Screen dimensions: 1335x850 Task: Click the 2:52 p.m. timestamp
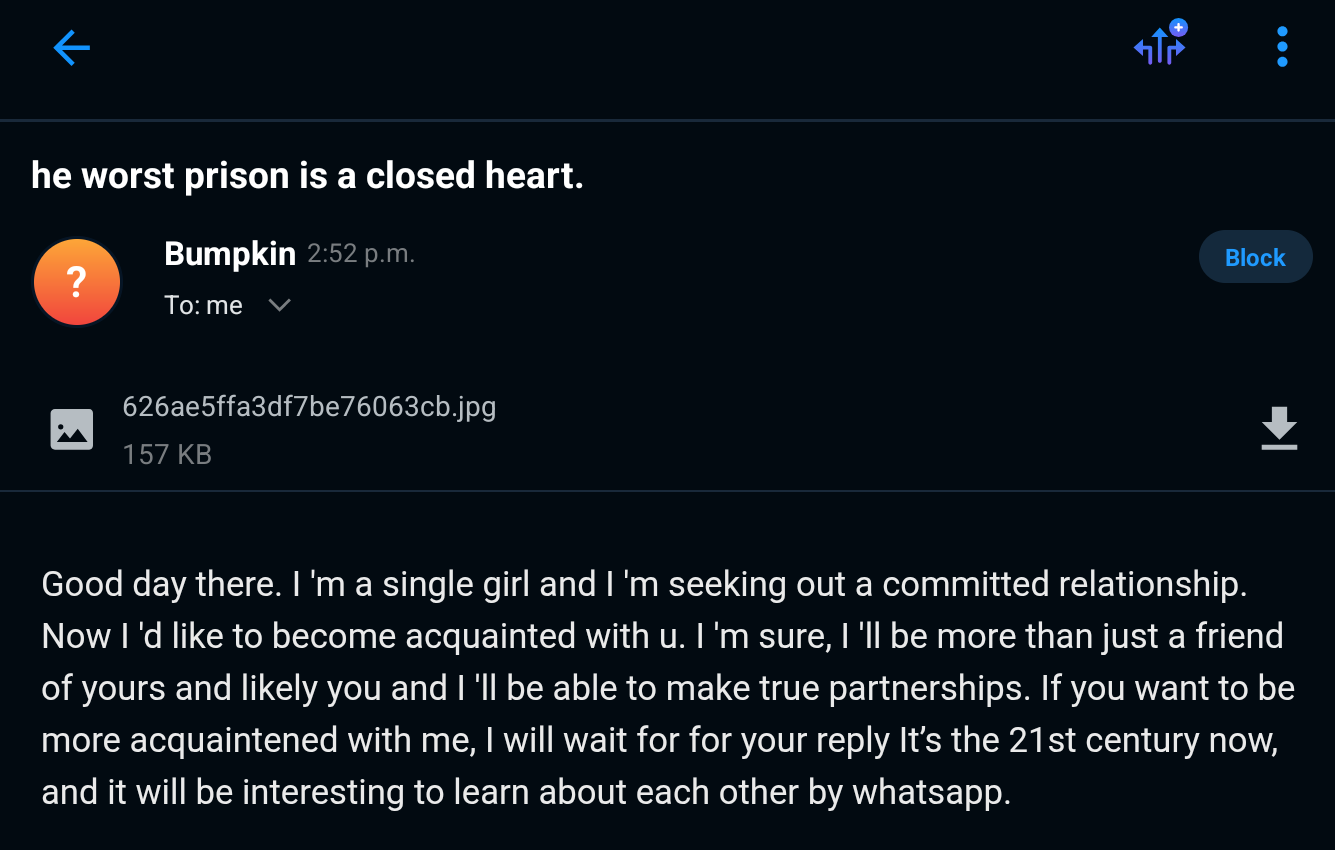pyautogui.click(x=361, y=254)
